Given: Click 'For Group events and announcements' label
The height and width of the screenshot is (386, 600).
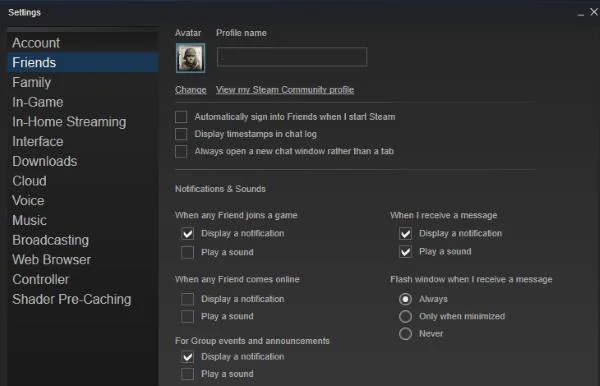Looking at the screenshot, I should [x=252, y=341].
